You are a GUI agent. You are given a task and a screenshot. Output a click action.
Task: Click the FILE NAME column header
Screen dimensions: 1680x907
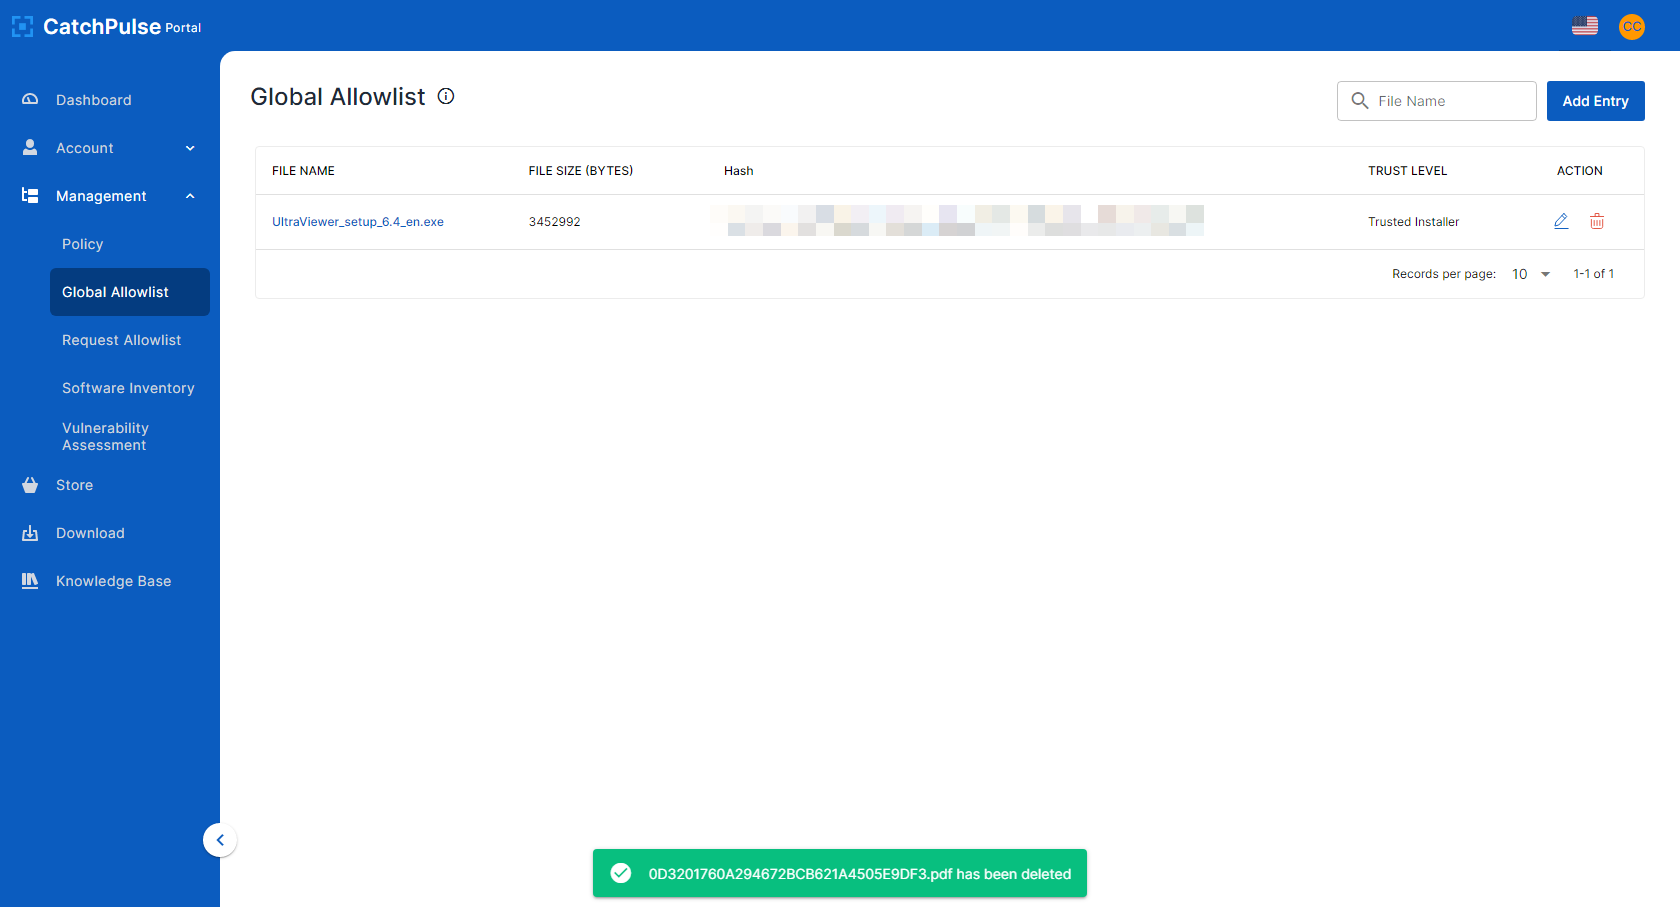click(x=303, y=171)
